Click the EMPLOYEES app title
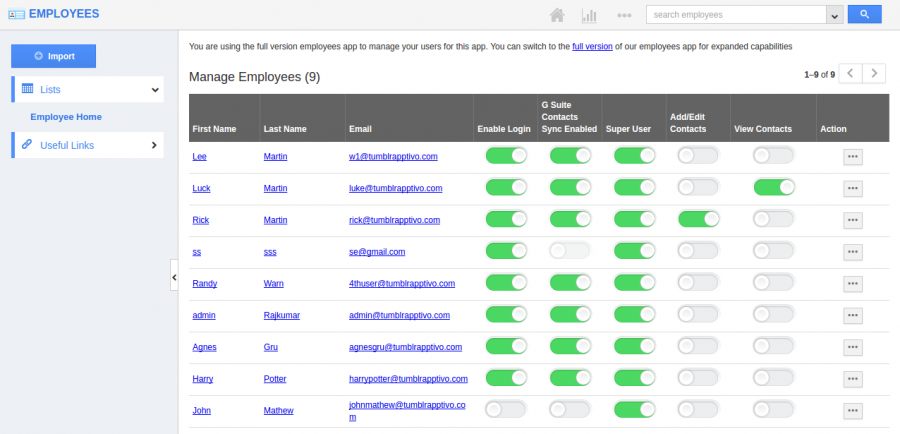900x434 pixels. (64, 14)
